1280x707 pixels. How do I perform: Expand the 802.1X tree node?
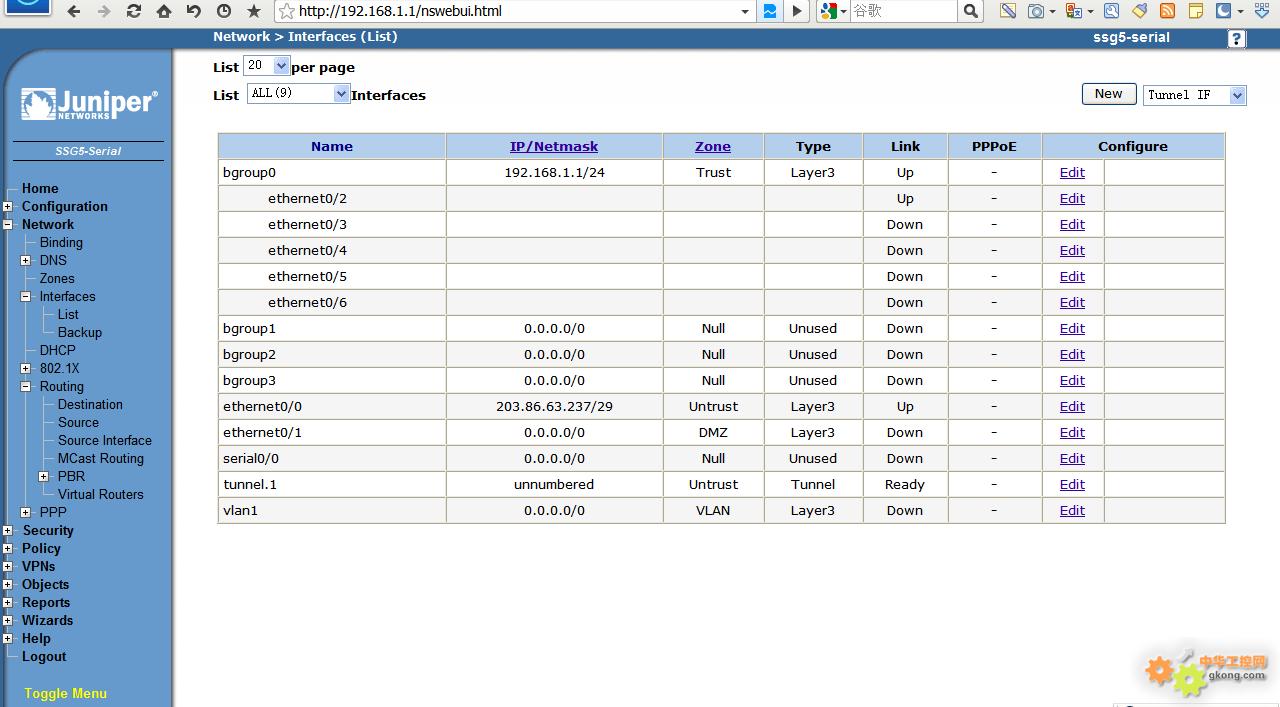pyautogui.click(x=26, y=369)
